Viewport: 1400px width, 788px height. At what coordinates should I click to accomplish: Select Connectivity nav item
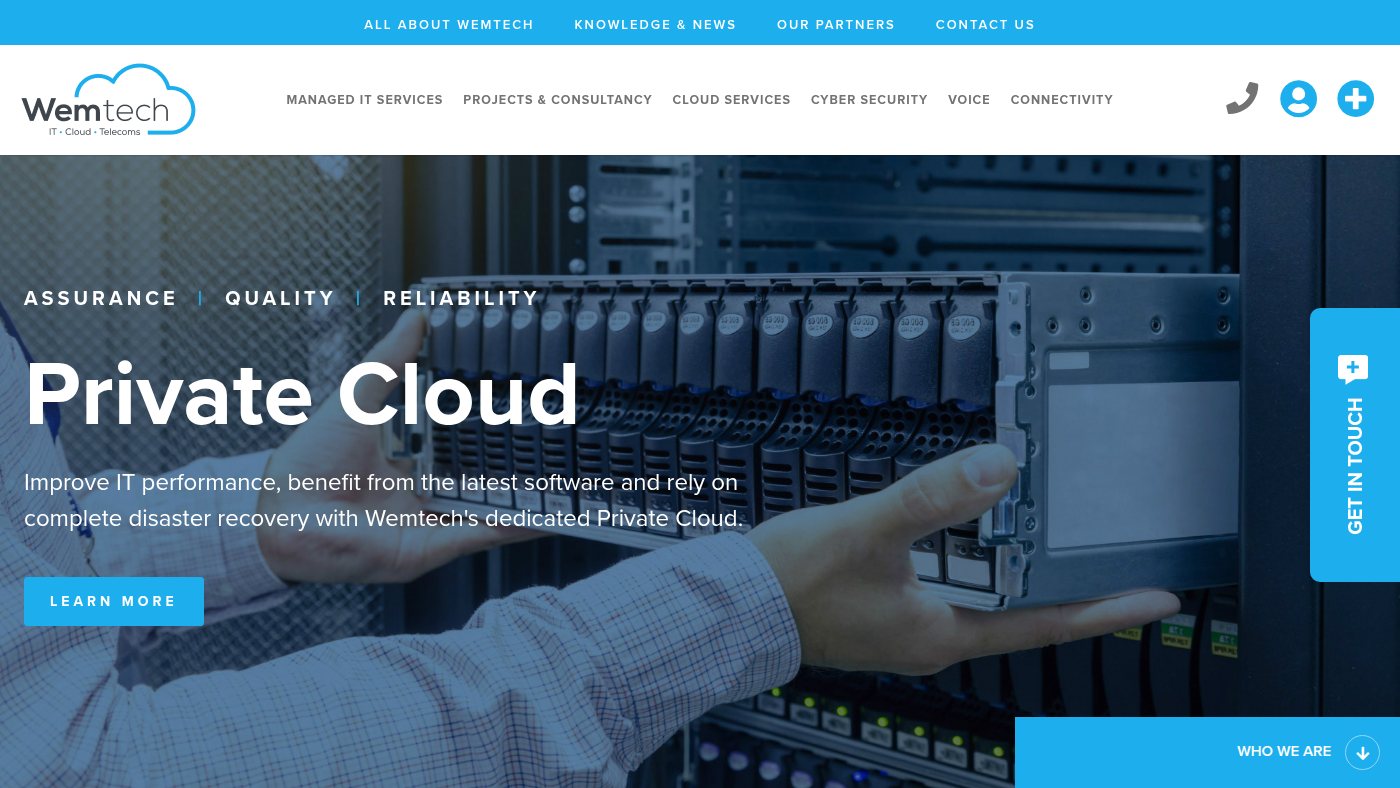point(1062,100)
